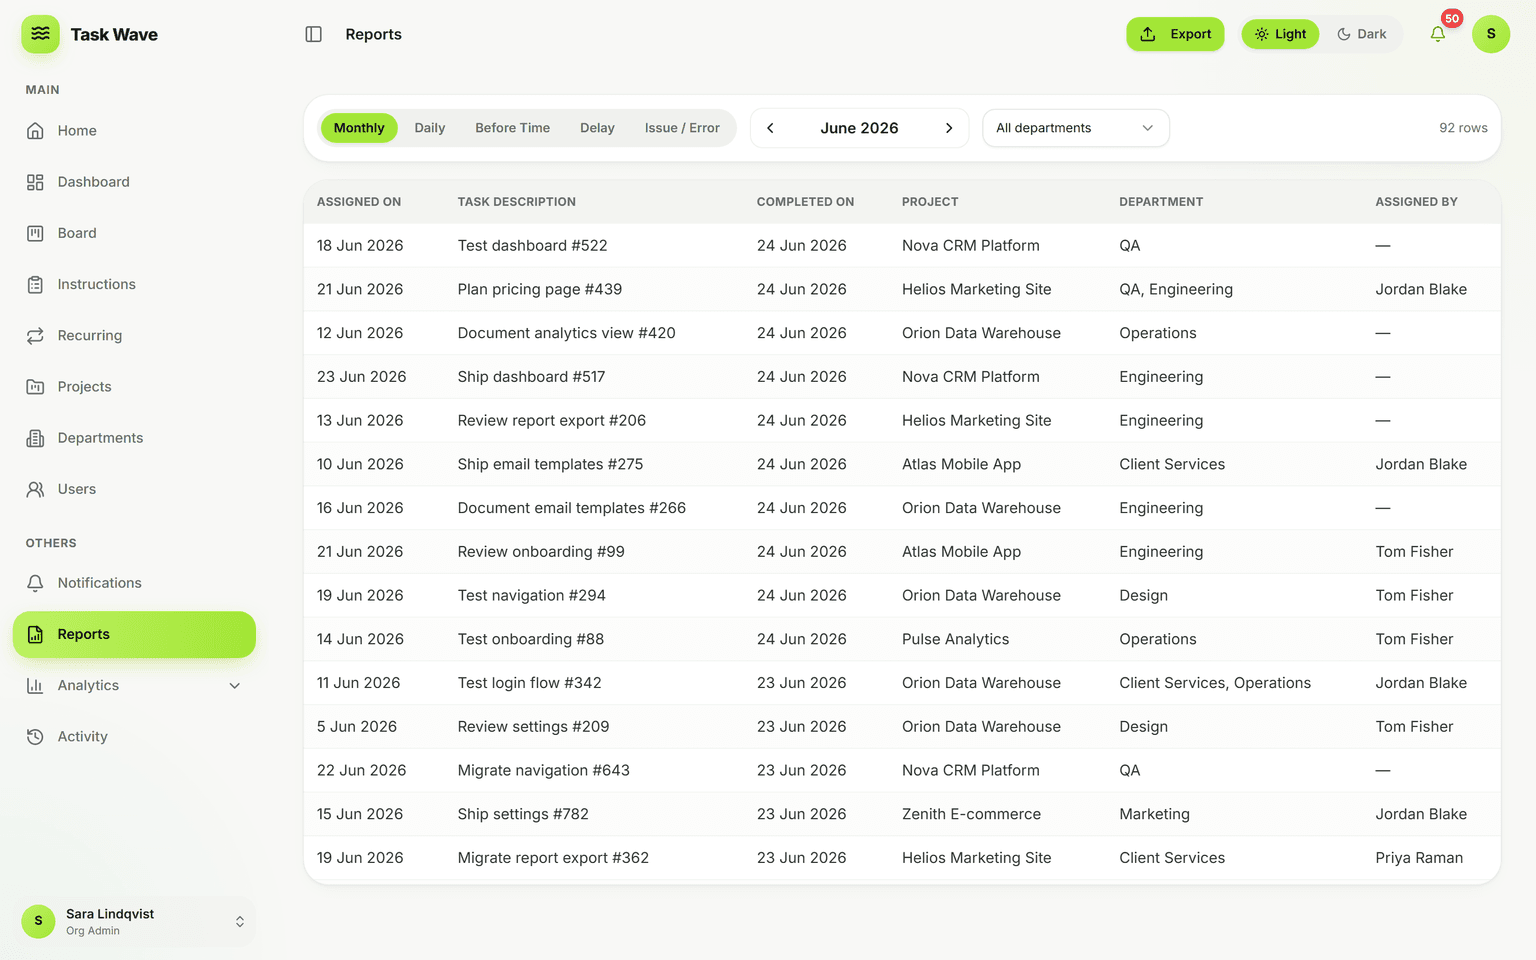Click 'Document analytics view #420' task
The width and height of the screenshot is (1536, 960).
click(x=567, y=333)
